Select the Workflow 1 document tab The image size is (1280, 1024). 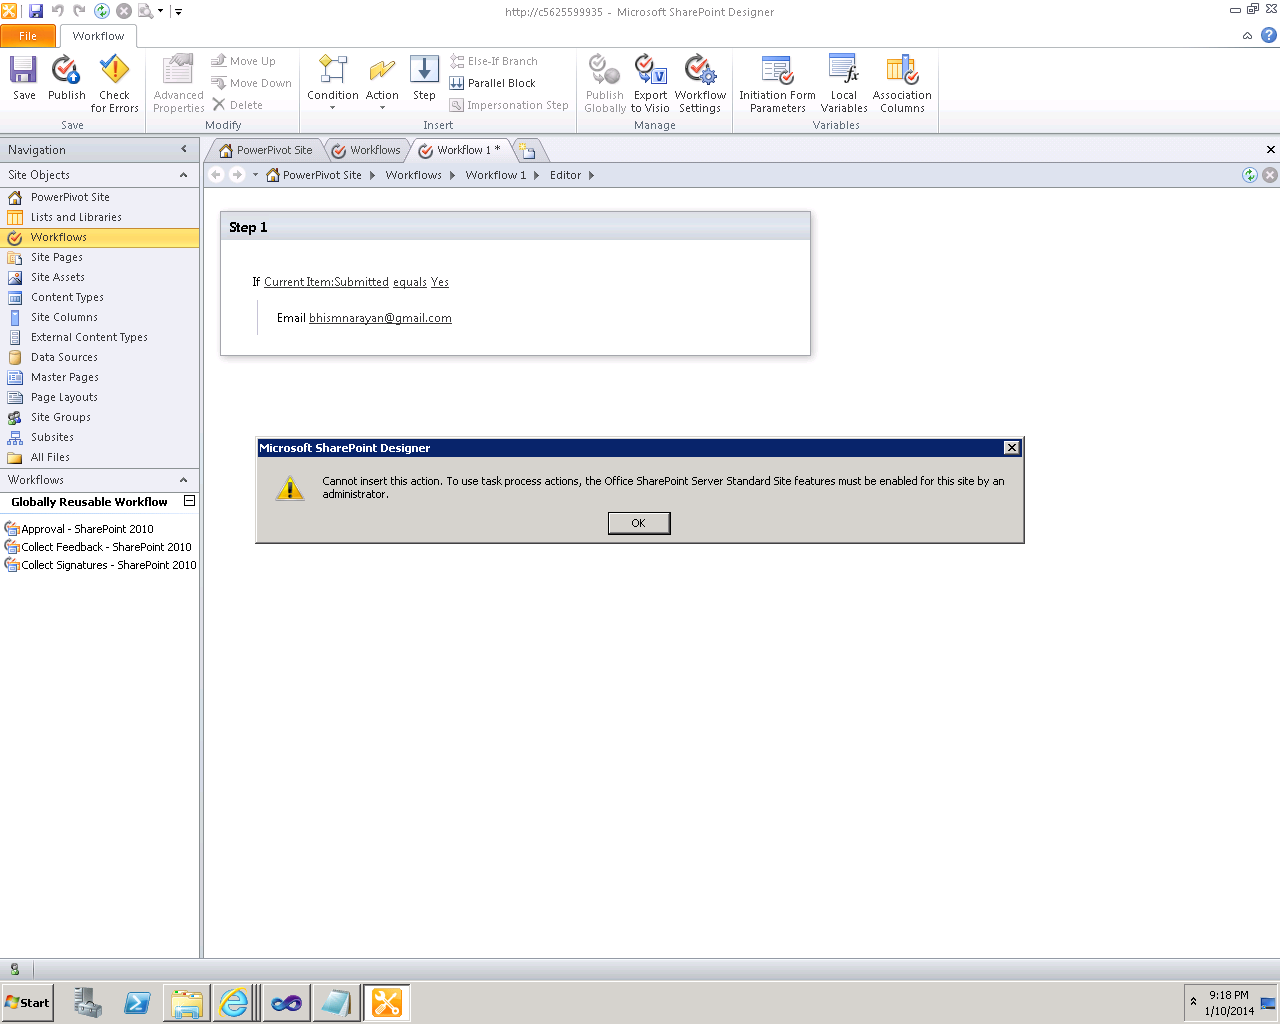pos(460,150)
